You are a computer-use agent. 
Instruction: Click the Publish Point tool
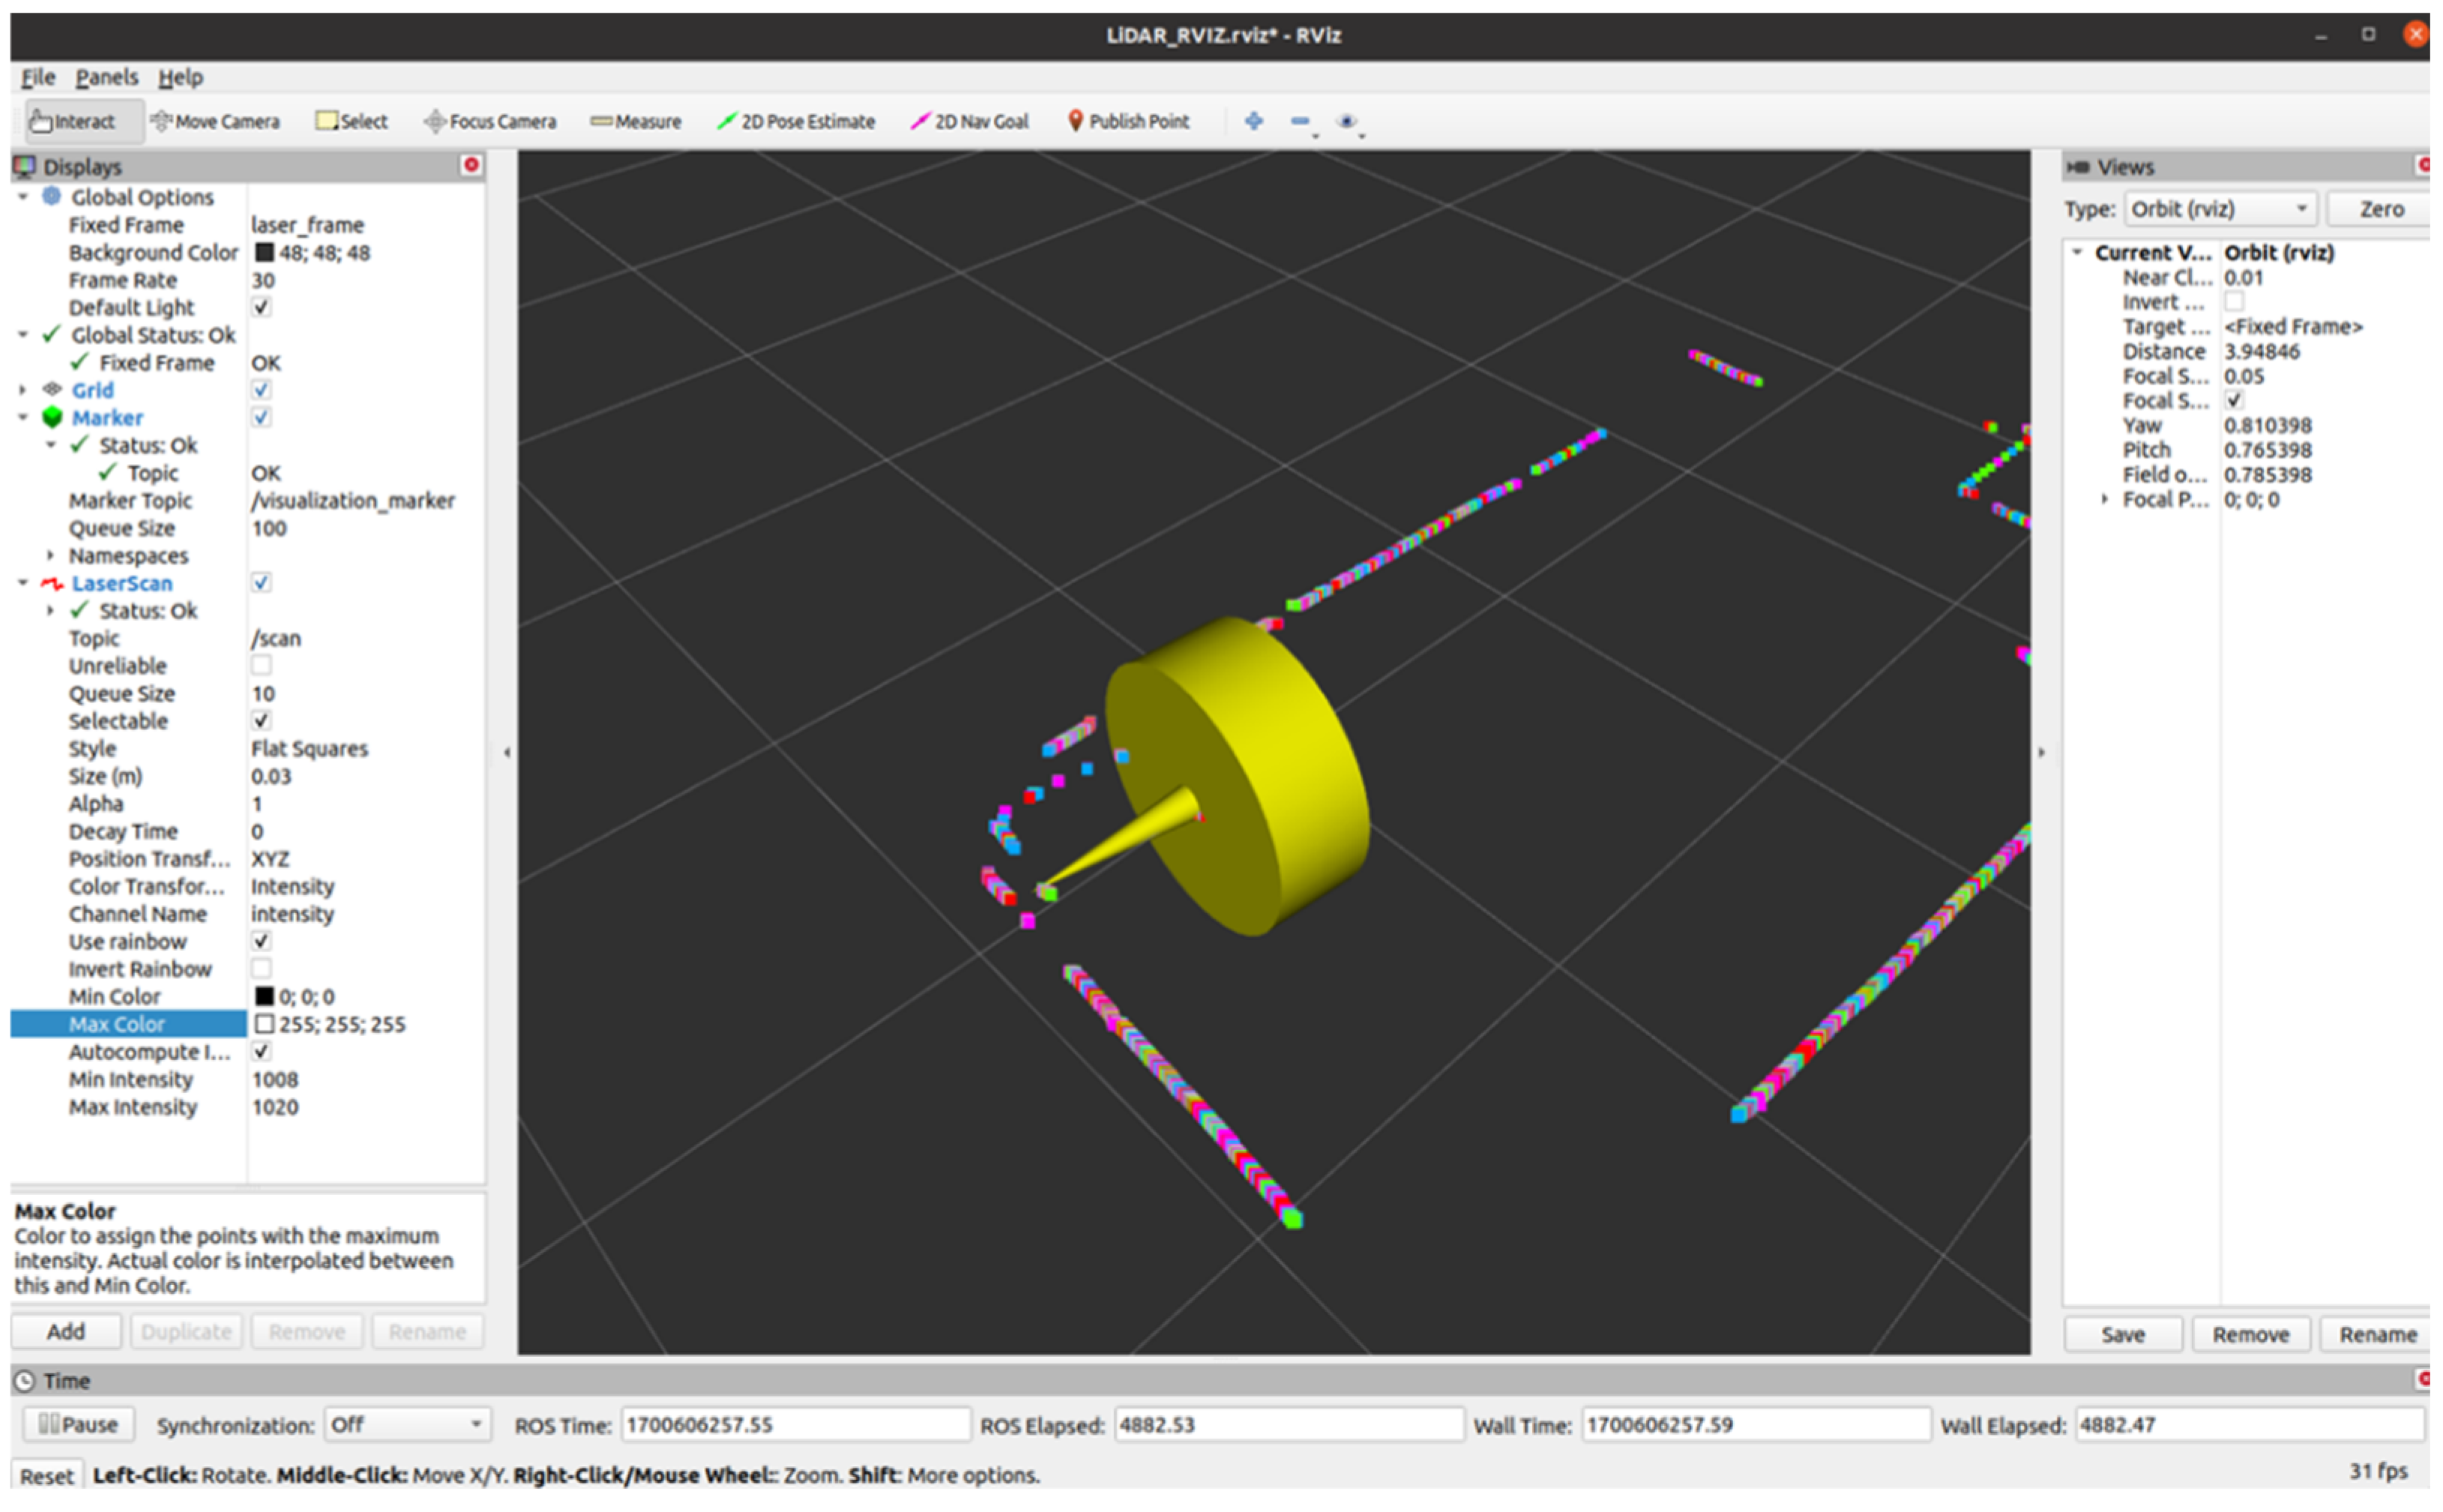coord(1128,121)
